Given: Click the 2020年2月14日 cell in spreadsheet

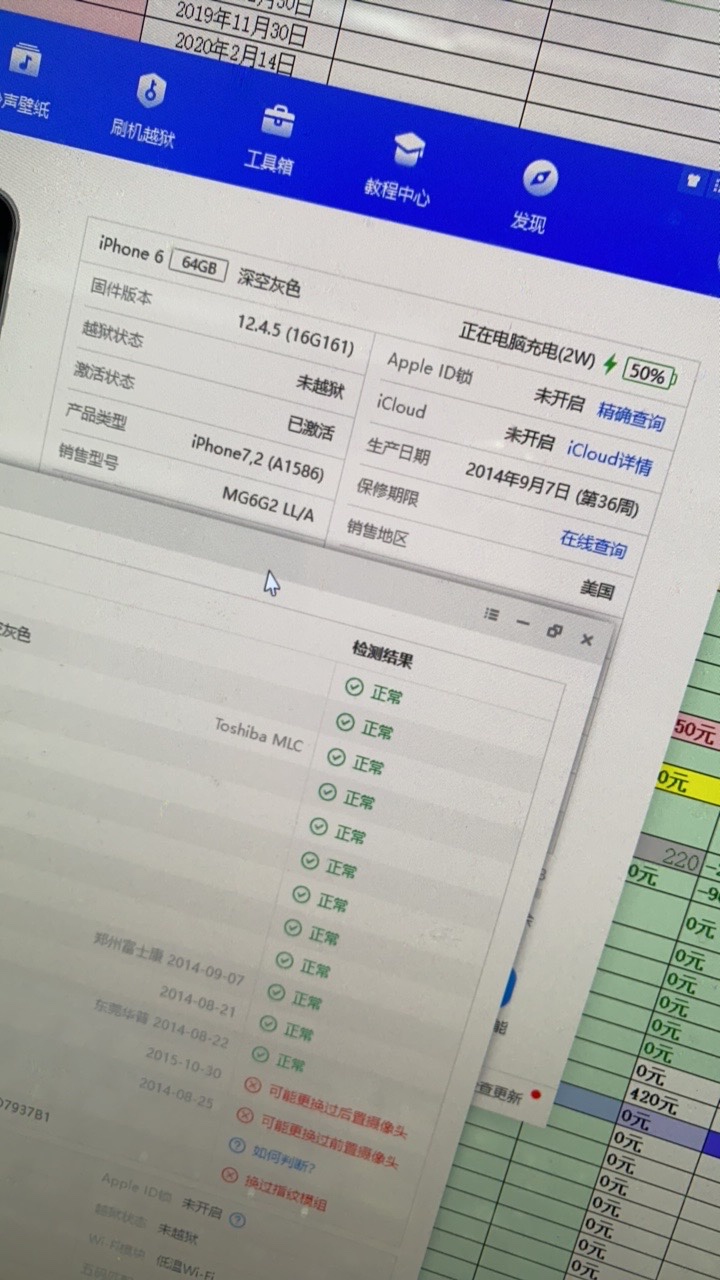Looking at the screenshot, I should click(x=235, y=54).
